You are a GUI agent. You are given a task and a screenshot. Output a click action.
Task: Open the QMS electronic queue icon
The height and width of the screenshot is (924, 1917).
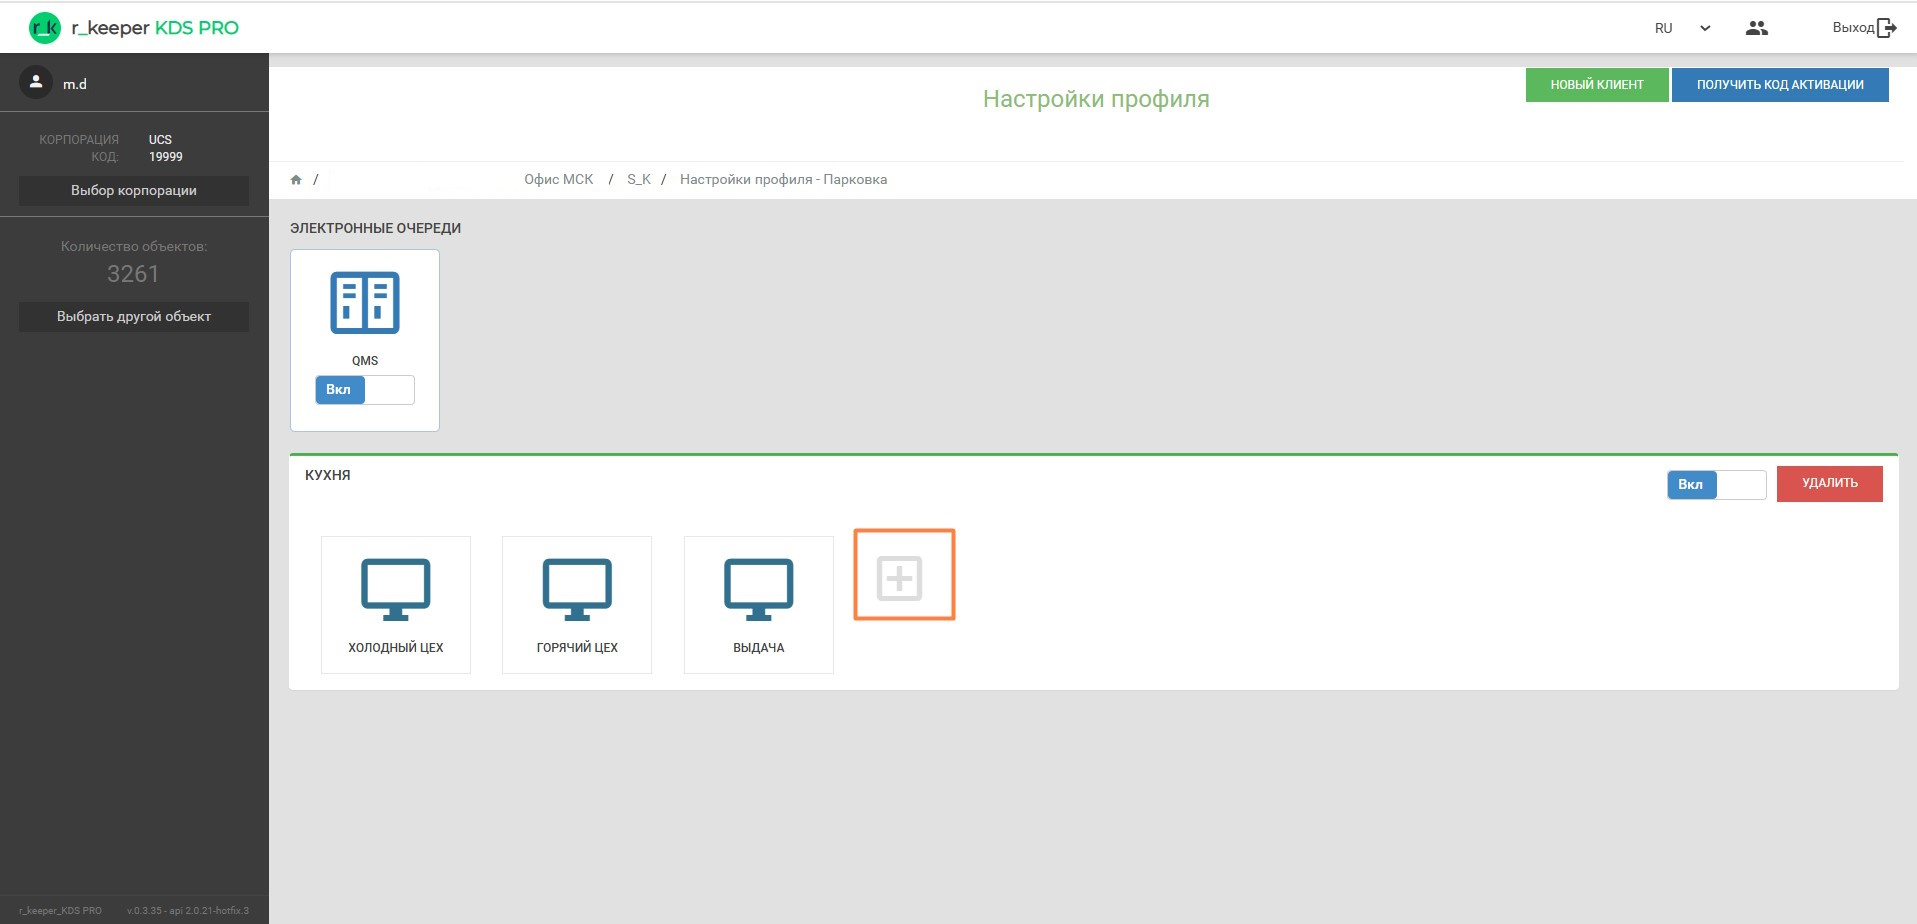[365, 302]
